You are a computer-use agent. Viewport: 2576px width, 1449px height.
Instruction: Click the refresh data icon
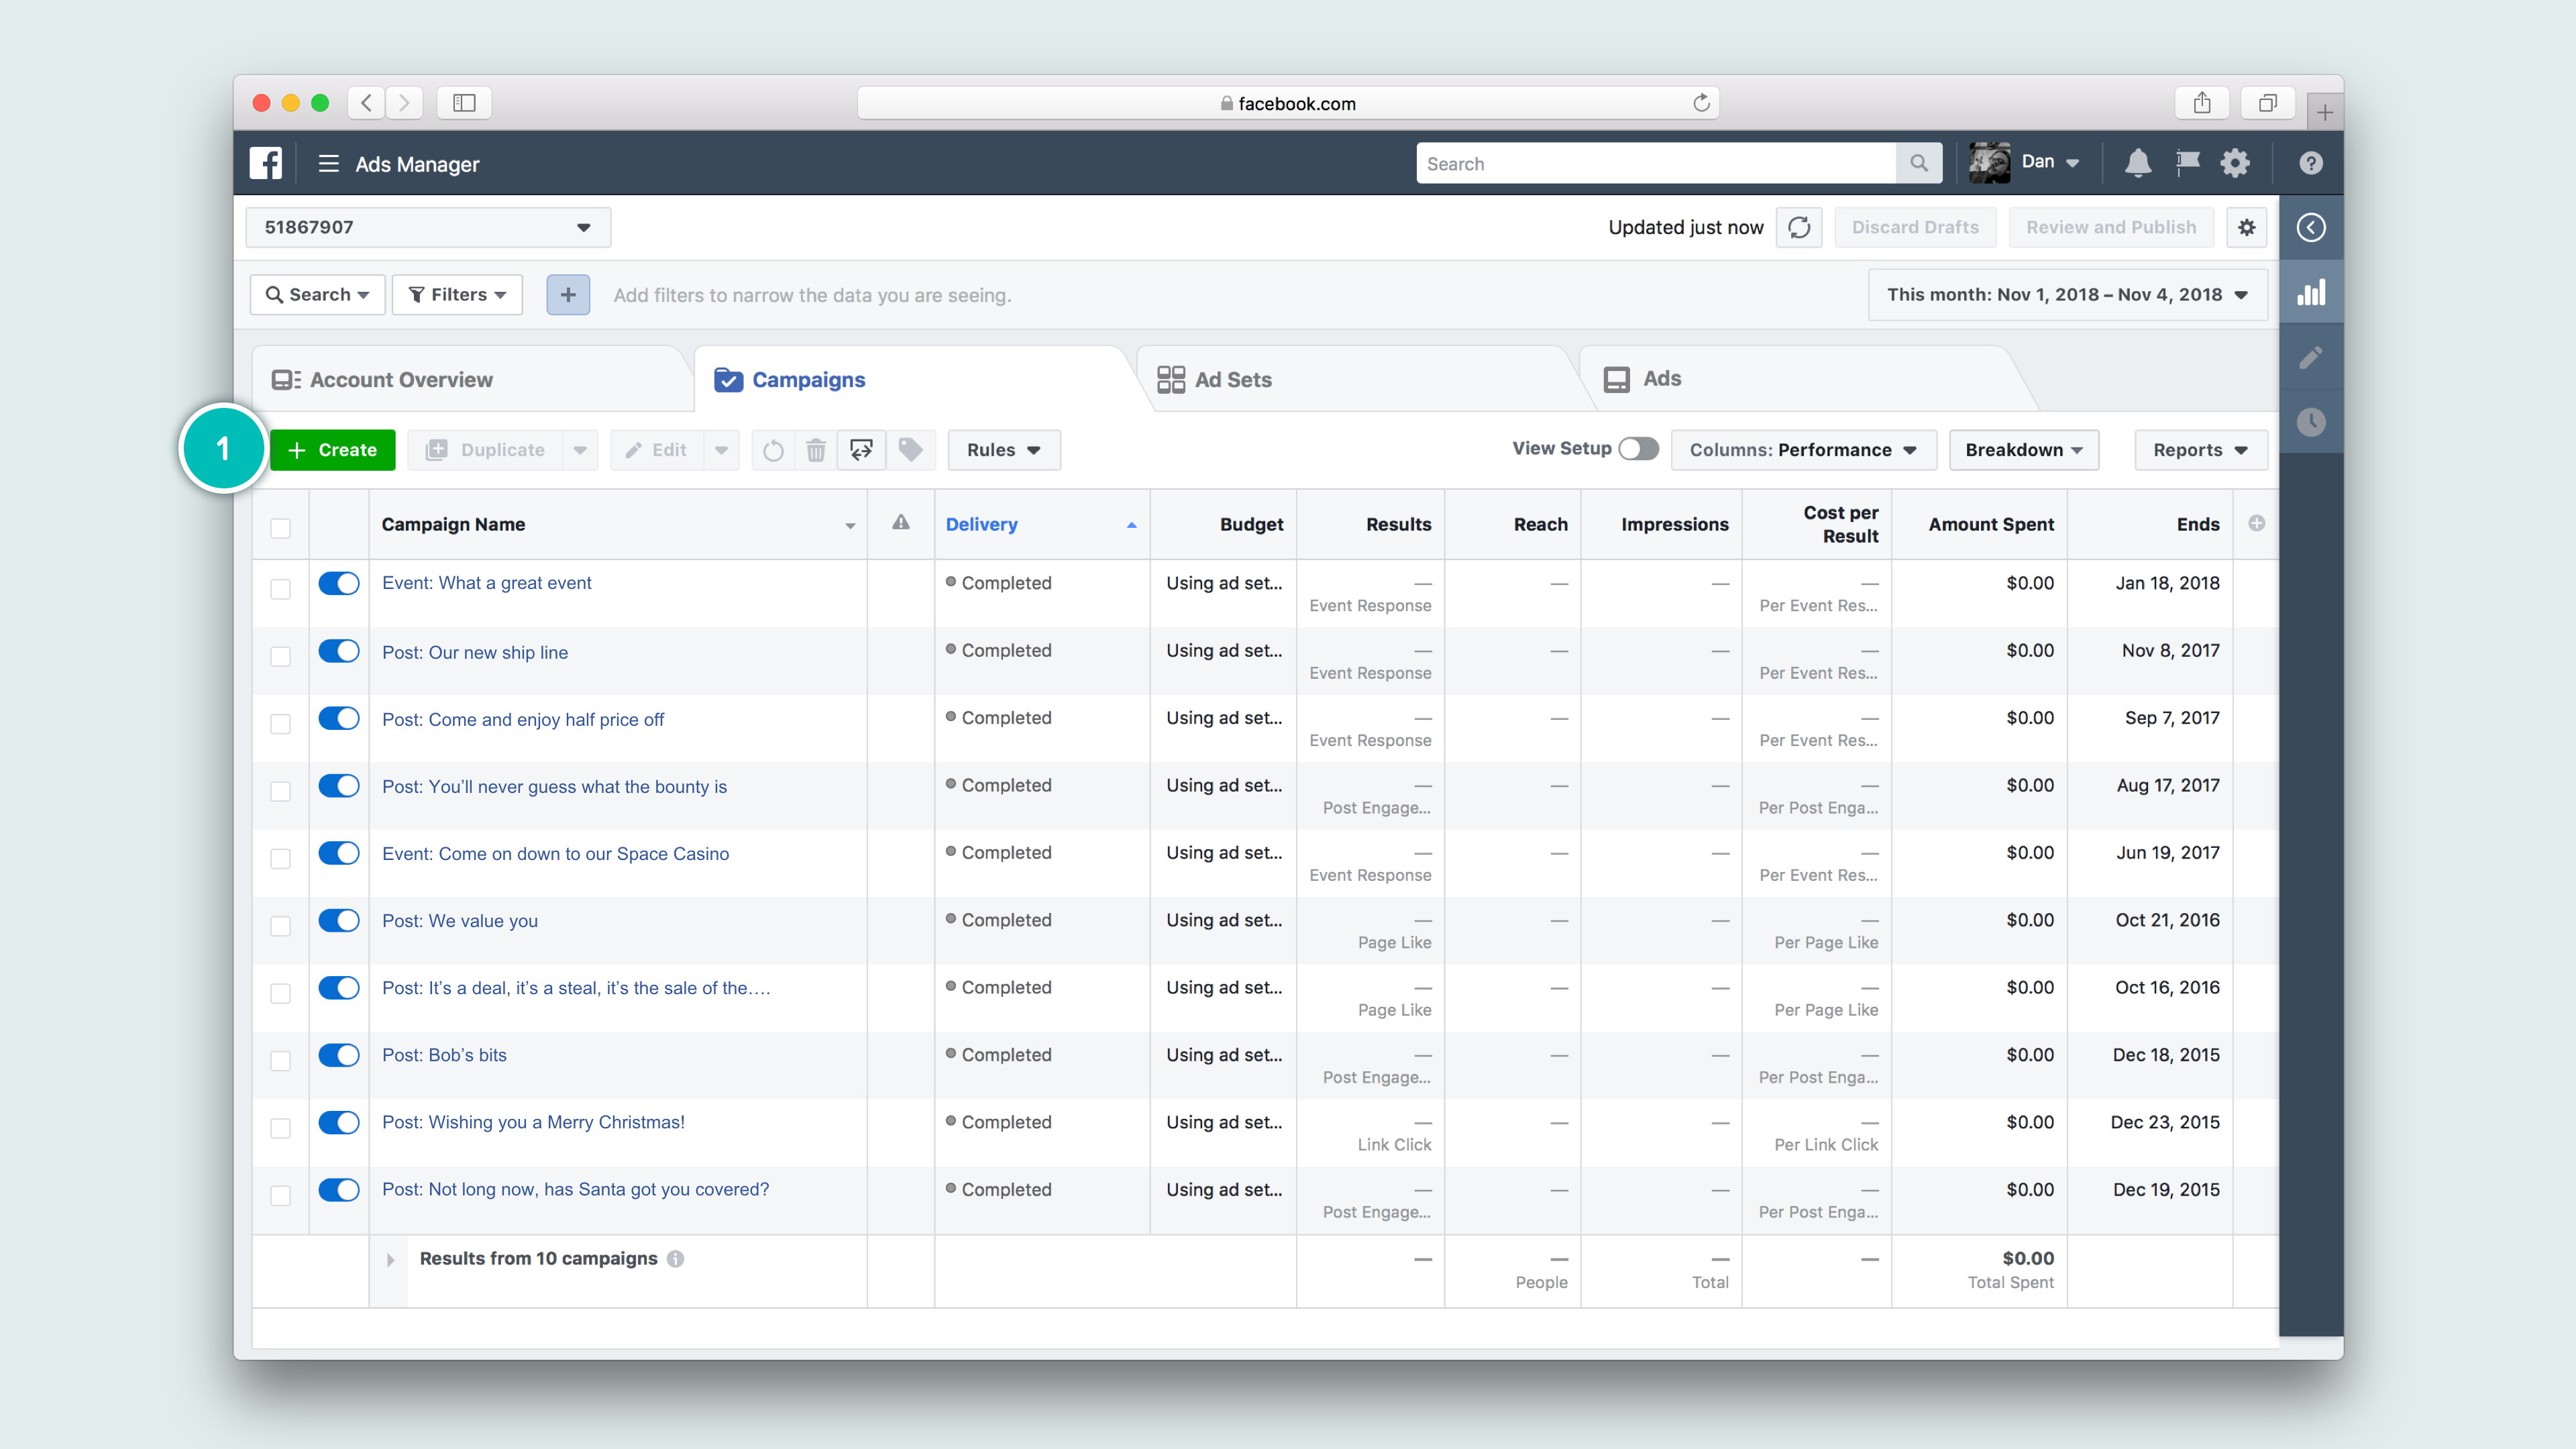pyautogui.click(x=1798, y=228)
